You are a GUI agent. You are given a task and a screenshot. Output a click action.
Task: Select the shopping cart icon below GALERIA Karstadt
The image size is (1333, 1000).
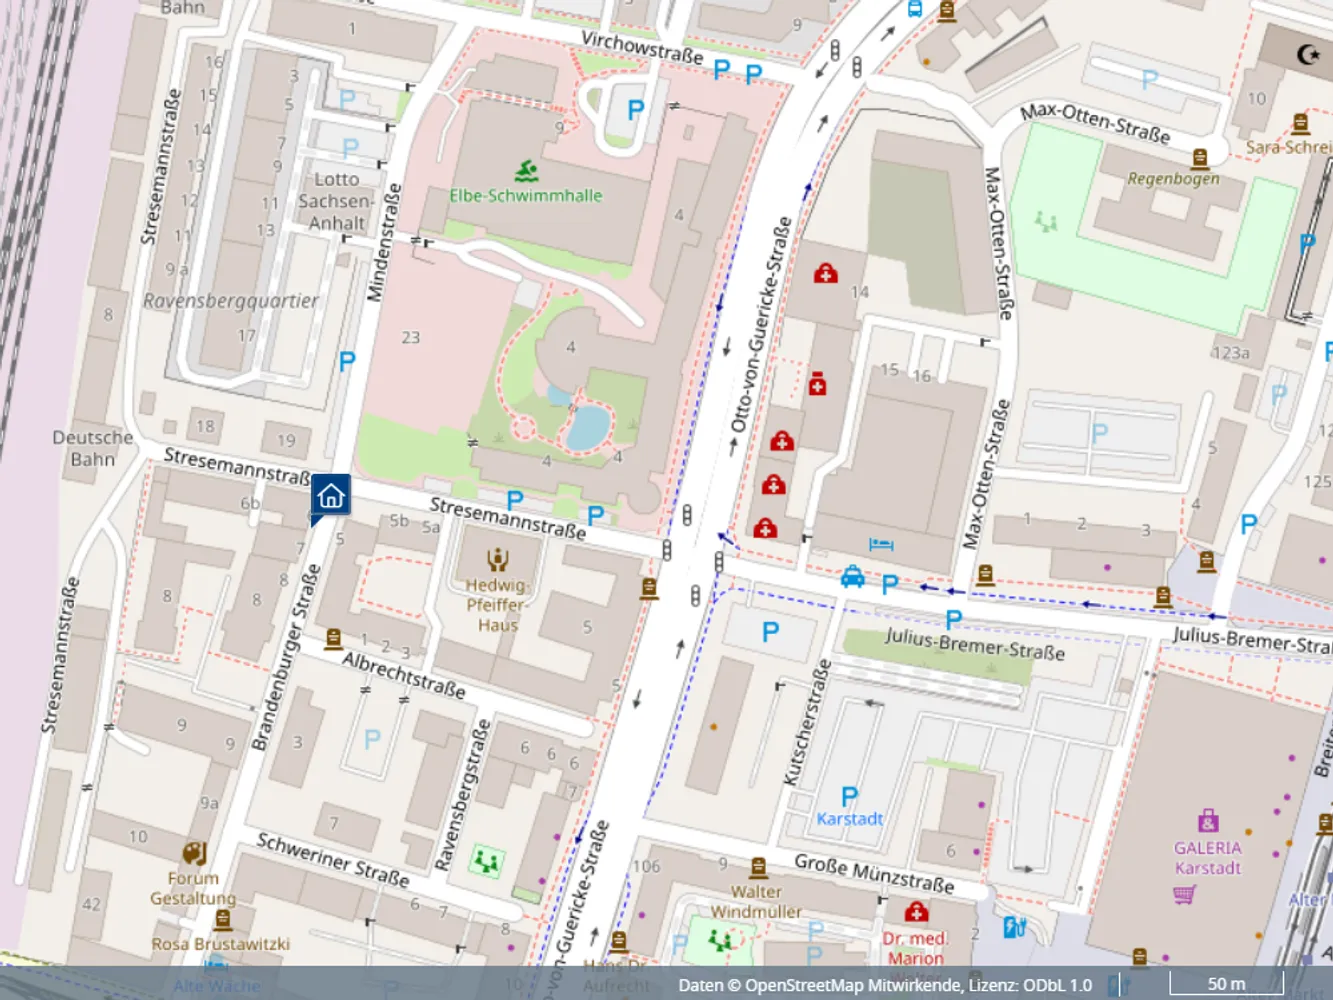[1184, 894]
